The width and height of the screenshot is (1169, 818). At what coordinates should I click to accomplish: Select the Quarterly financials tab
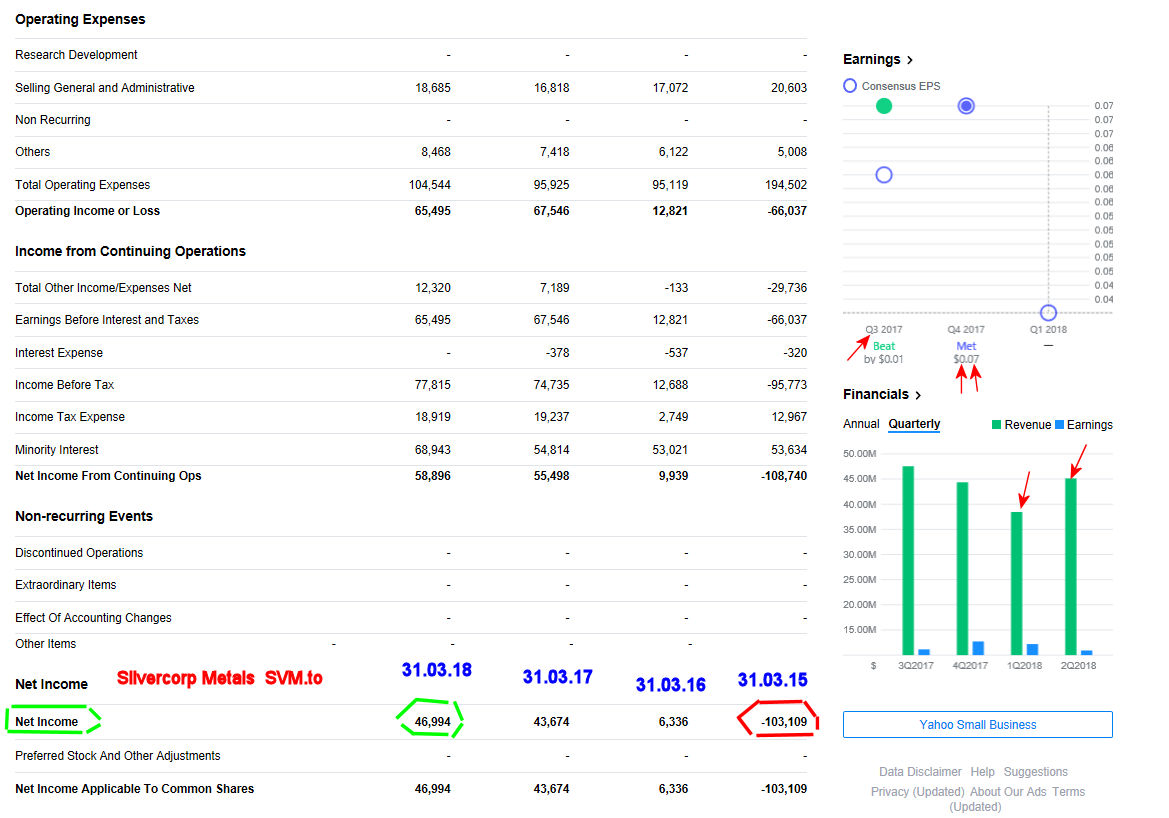tap(914, 424)
